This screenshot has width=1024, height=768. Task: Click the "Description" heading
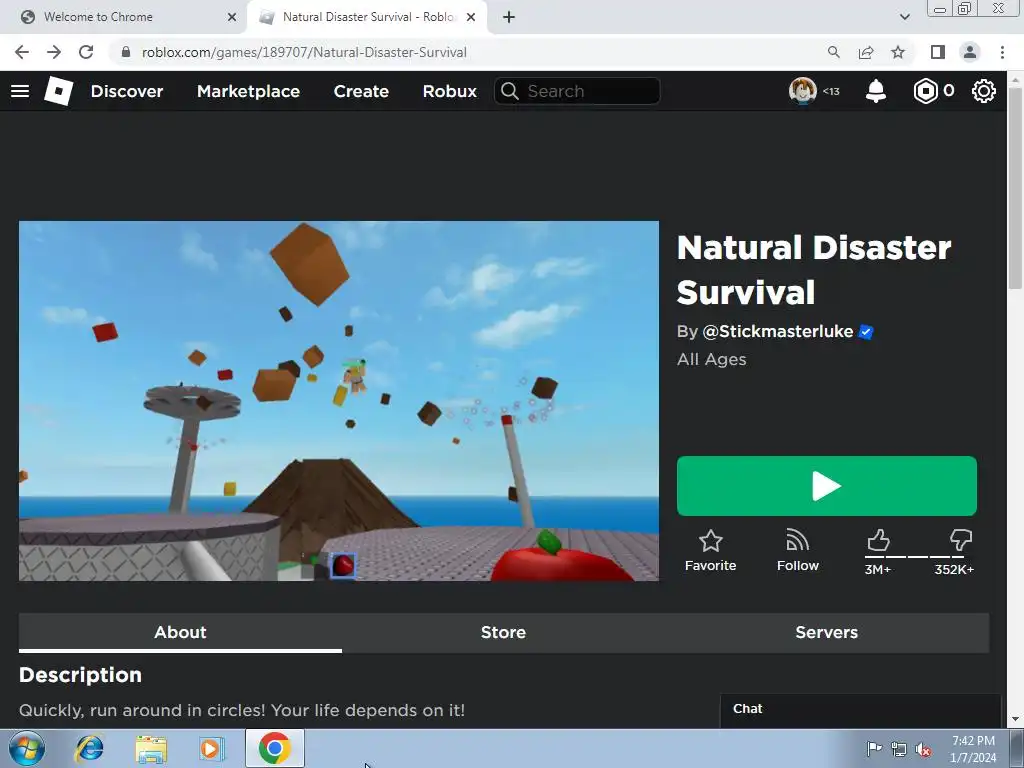(x=80, y=675)
